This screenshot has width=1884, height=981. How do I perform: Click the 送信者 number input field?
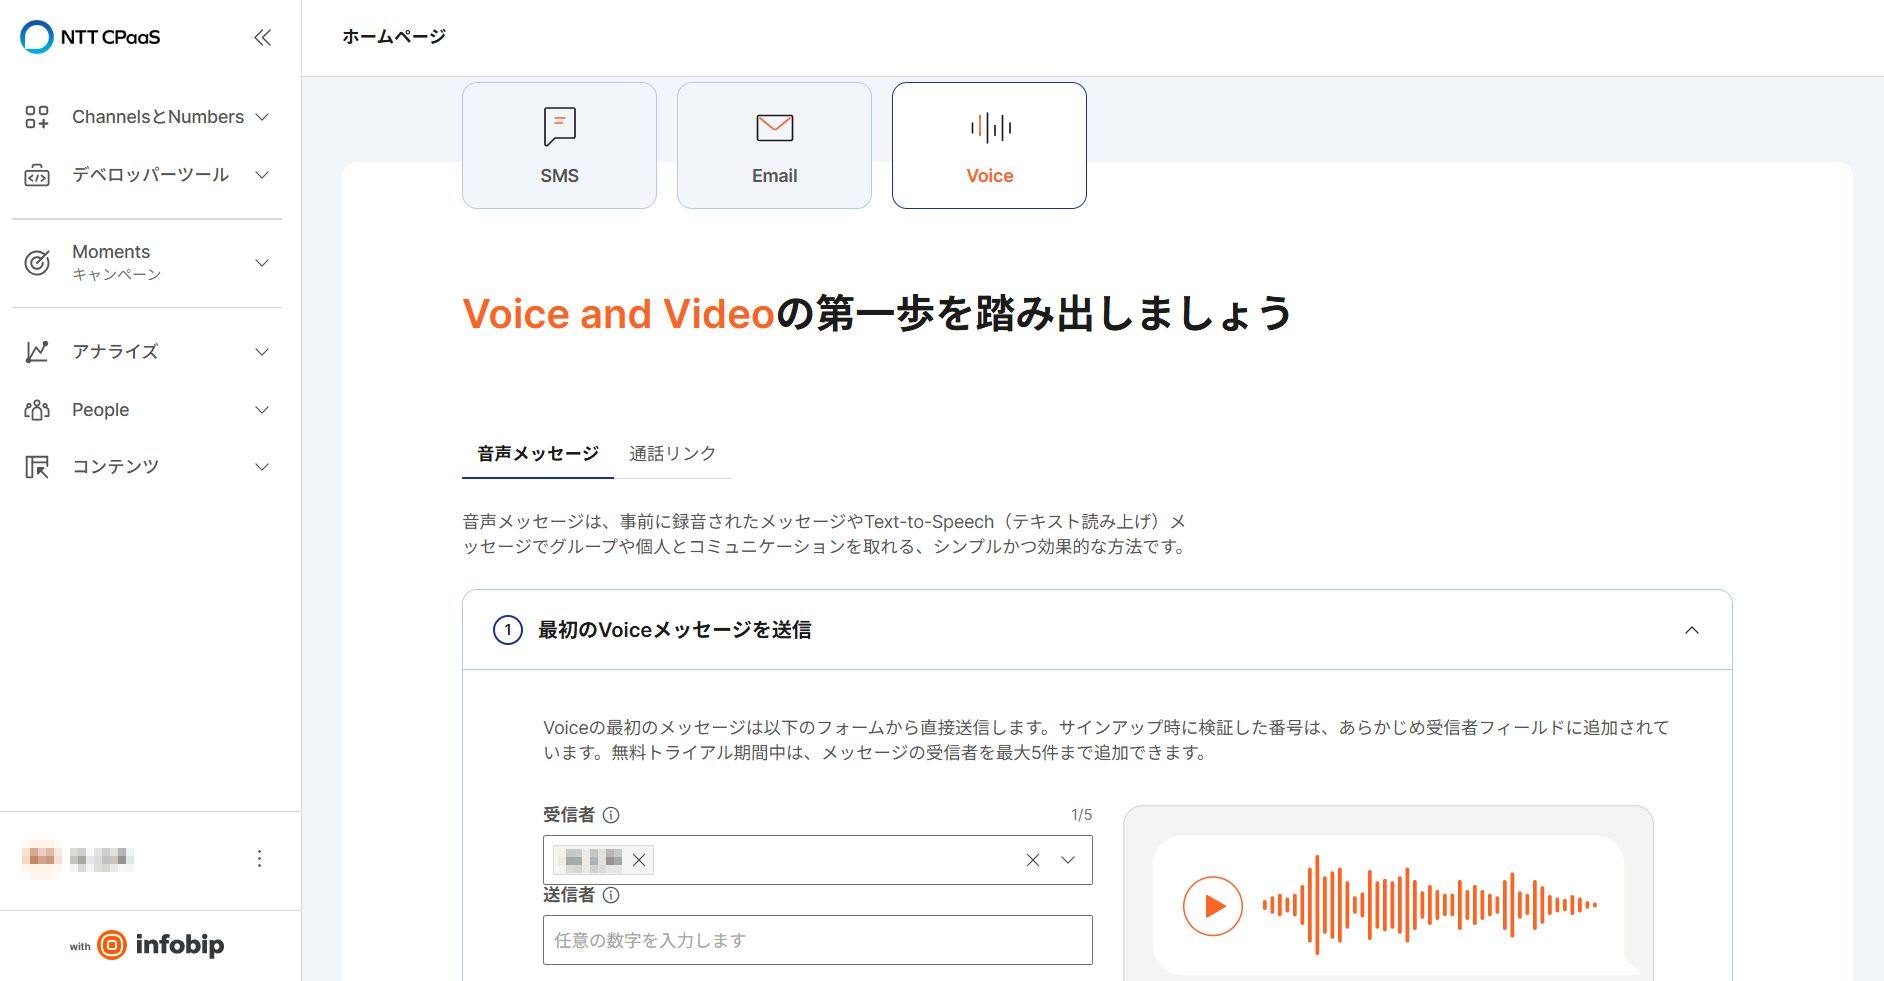coord(818,940)
